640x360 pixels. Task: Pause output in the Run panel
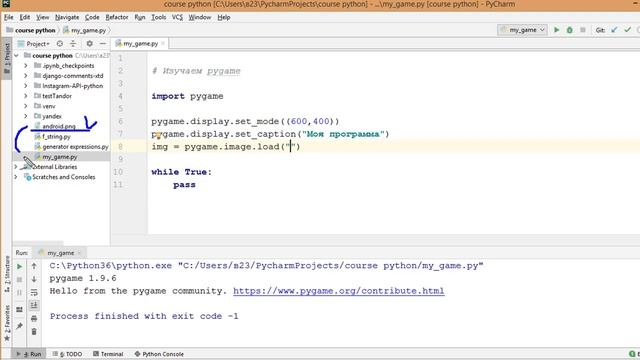click(19, 293)
